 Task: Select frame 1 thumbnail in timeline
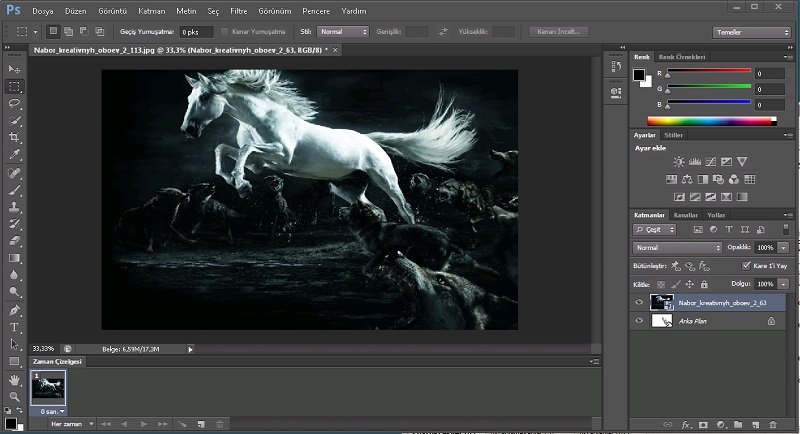pos(48,388)
